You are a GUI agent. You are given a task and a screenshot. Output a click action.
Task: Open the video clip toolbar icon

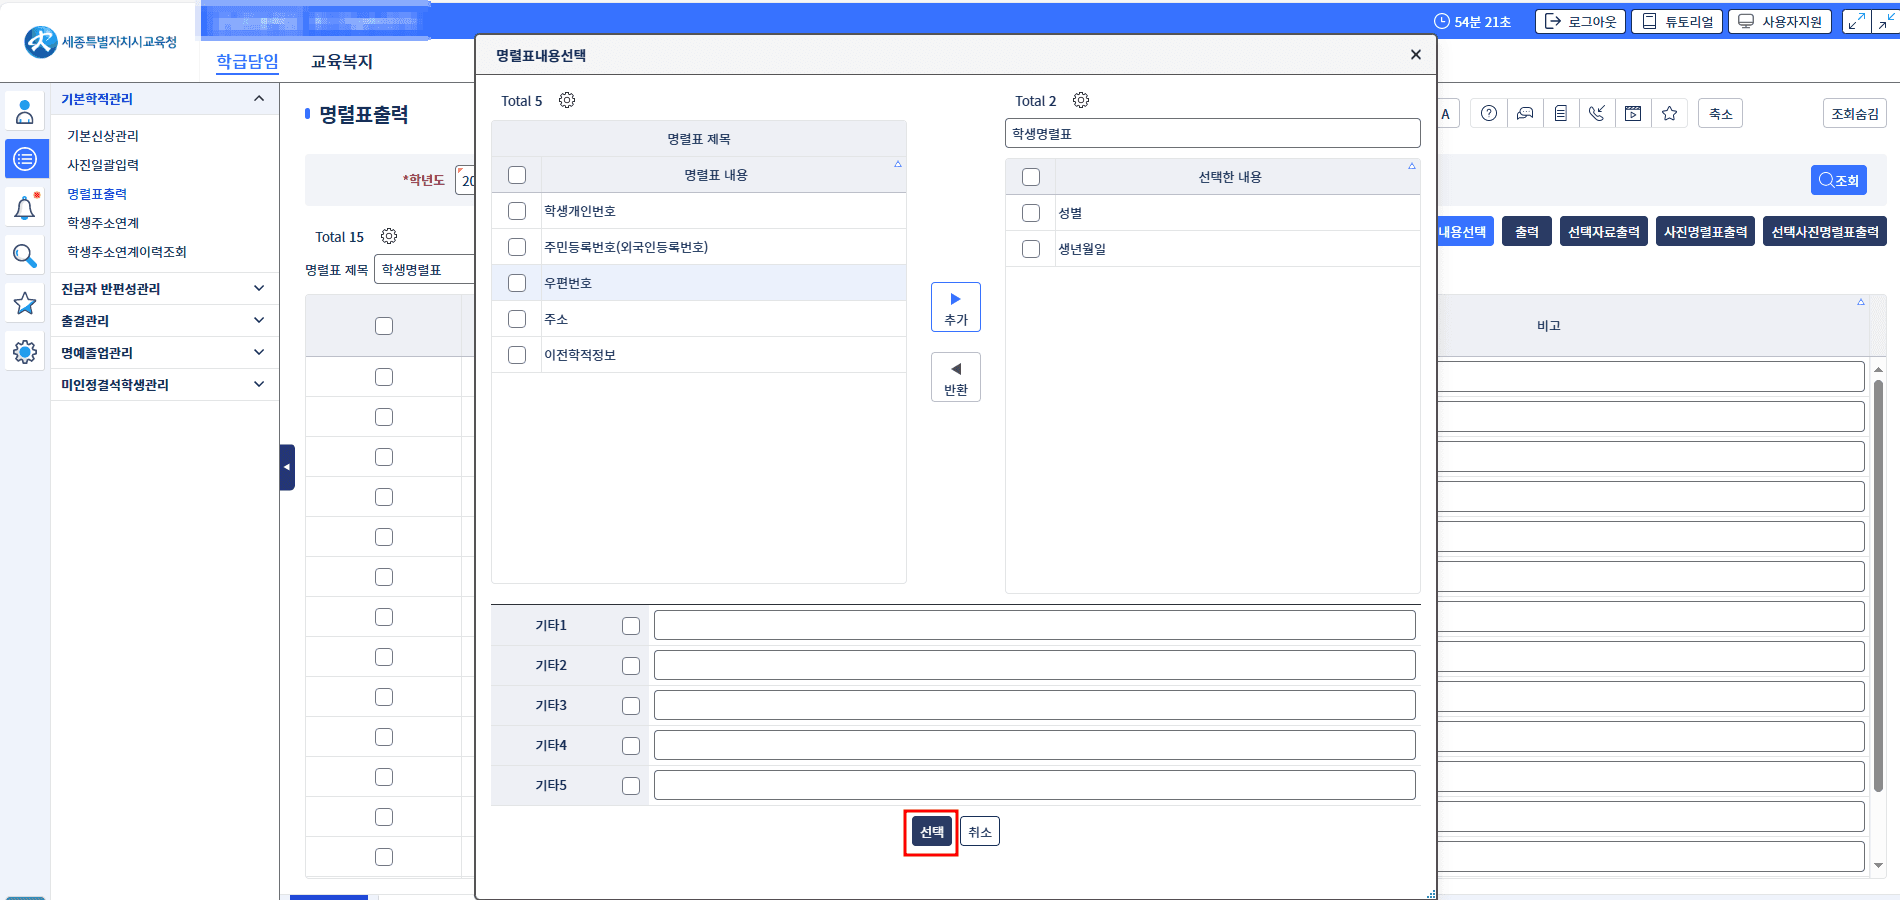[x=1633, y=114]
